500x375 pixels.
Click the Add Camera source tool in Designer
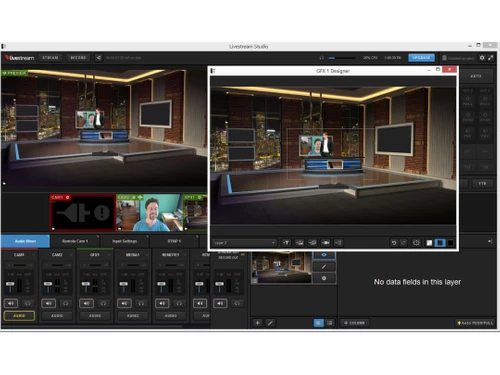[325, 243]
